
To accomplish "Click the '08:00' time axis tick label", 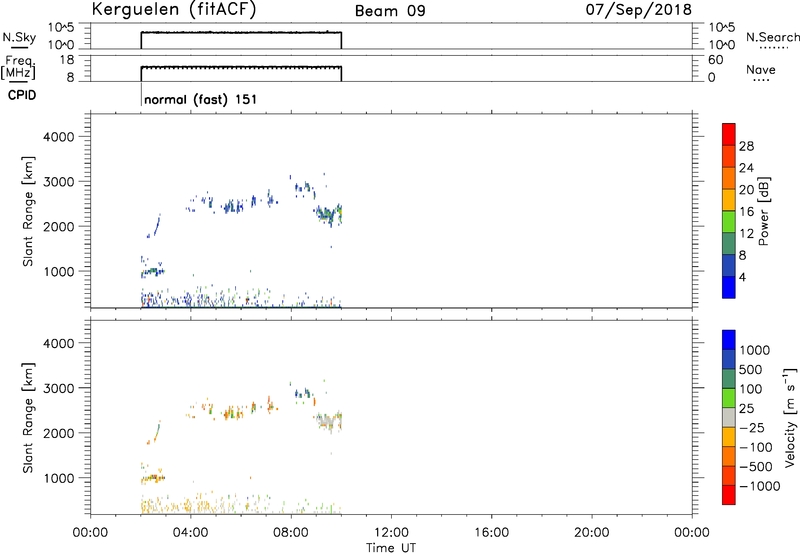I will (x=291, y=533).
